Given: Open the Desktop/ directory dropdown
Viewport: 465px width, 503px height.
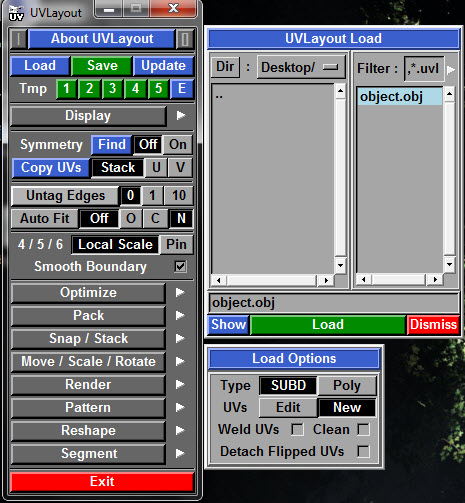Looking at the screenshot, I should [x=301, y=68].
